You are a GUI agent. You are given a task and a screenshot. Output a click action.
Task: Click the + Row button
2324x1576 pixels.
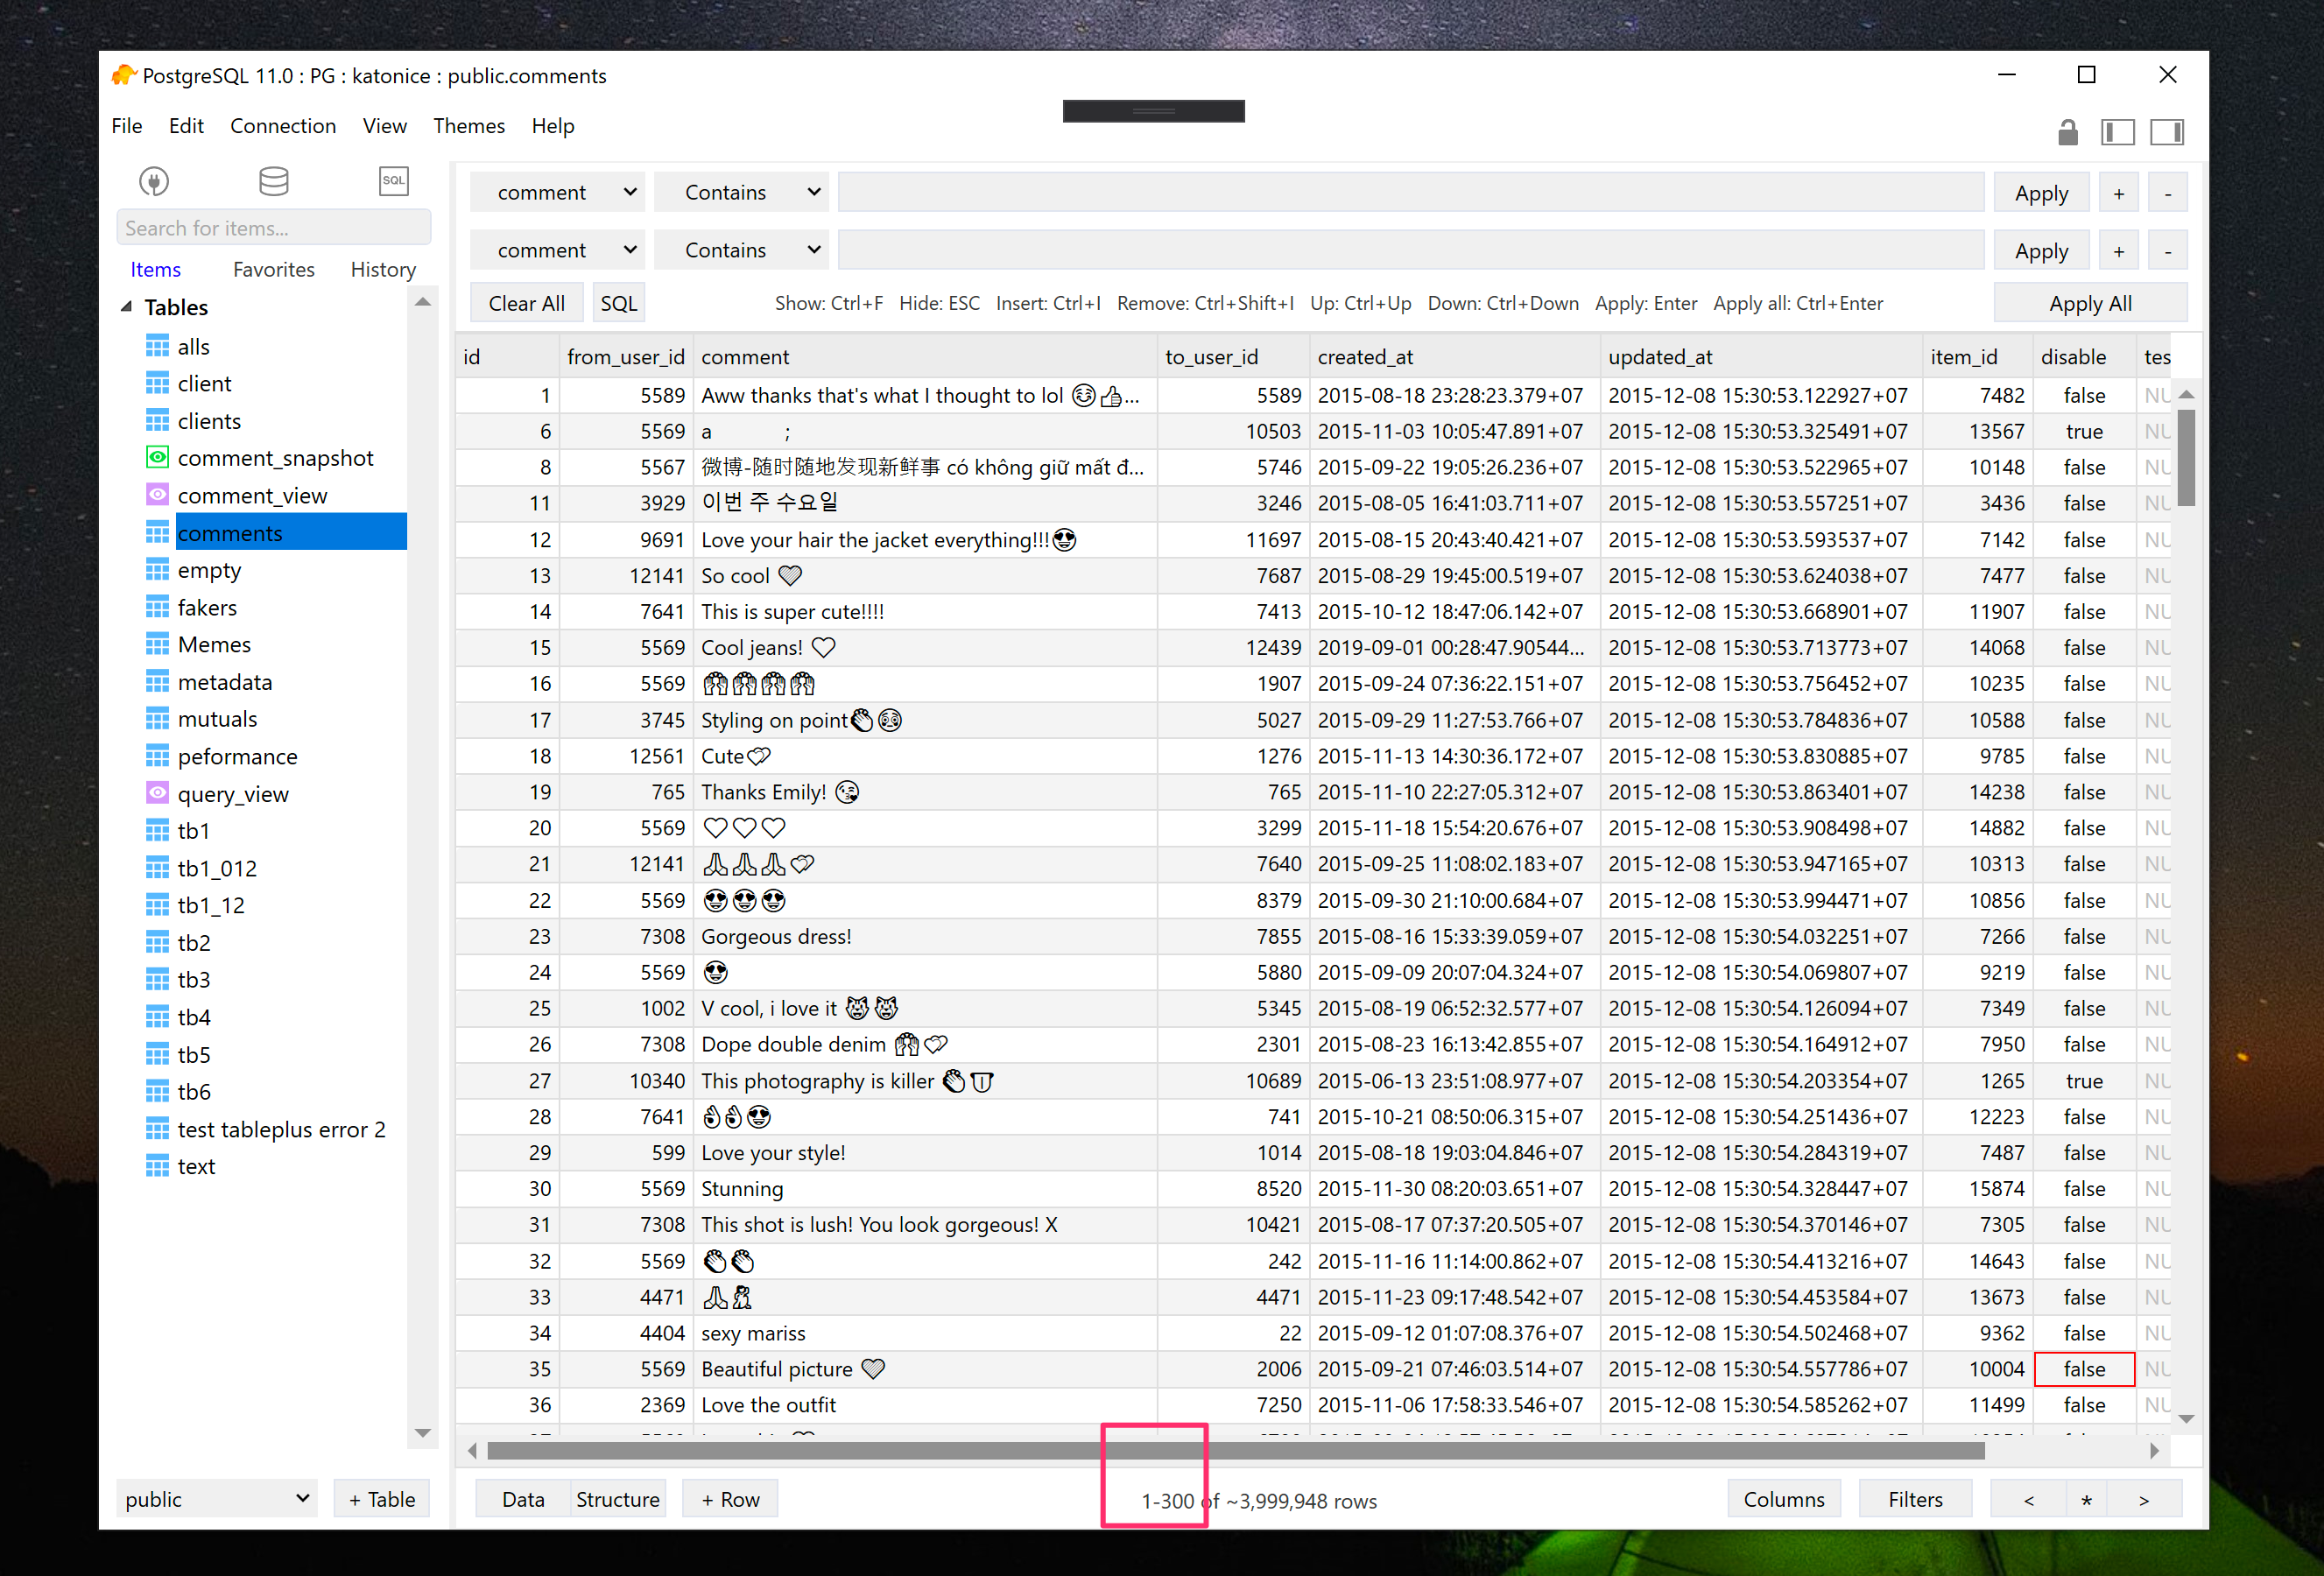(x=730, y=1498)
